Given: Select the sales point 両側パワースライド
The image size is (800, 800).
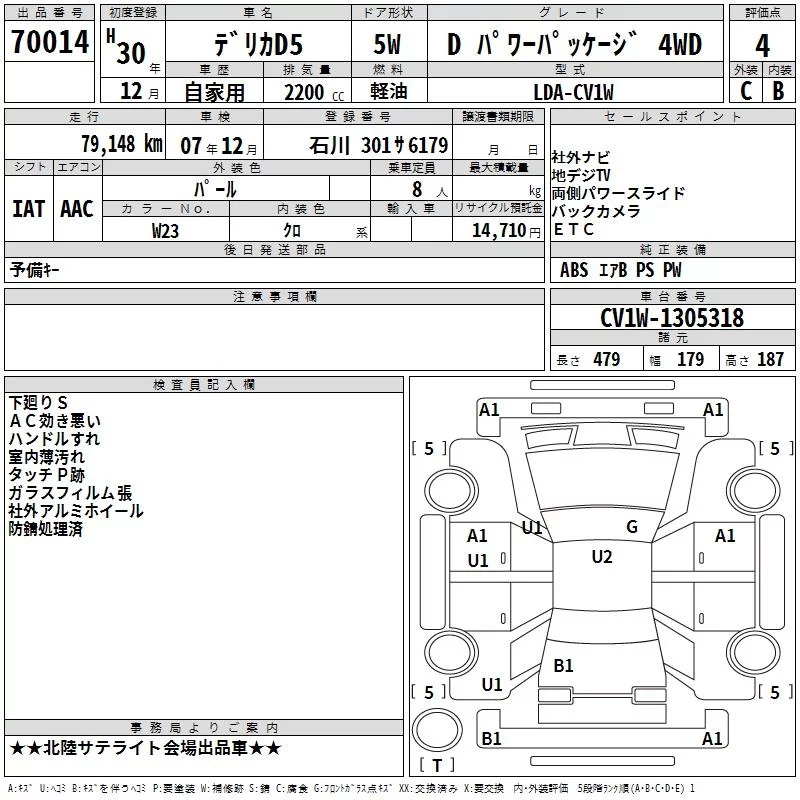Looking at the screenshot, I should 618,193.
